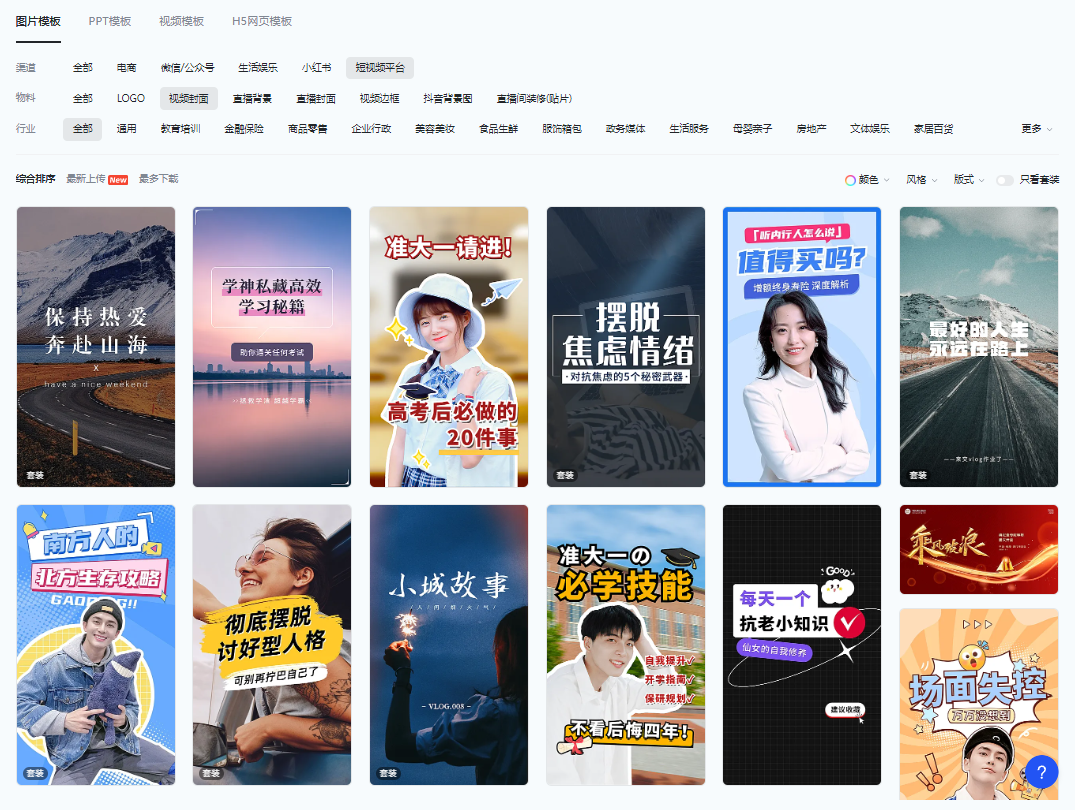The image size is (1075, 810).
Task: Choose the 直播背景 material filter
Action: point(252,98)
